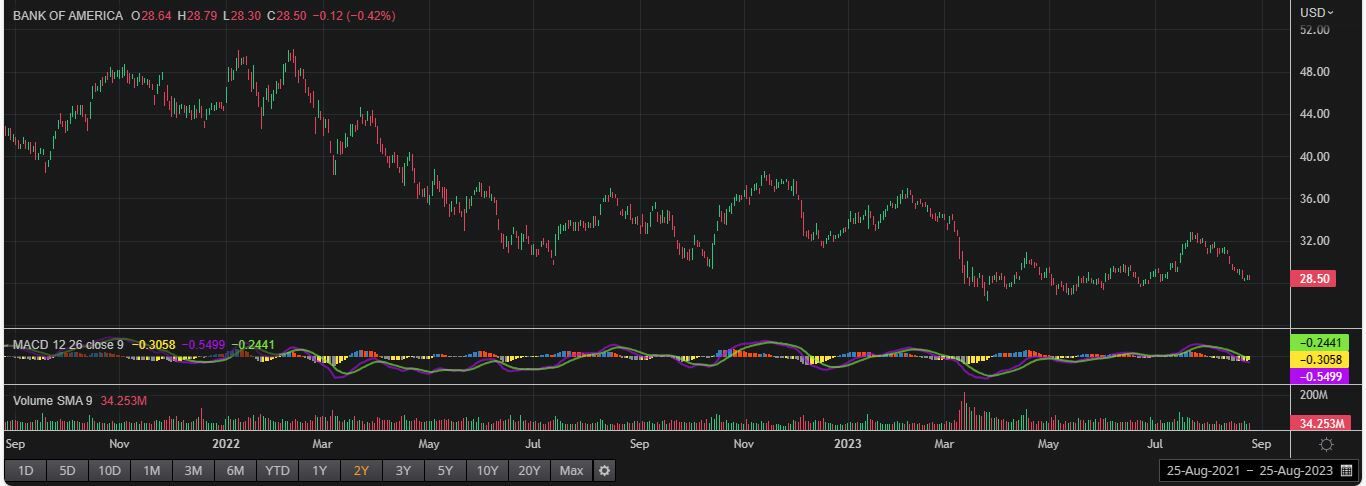Choose the 1M time range
This screenshot has height=486, width=1366.
coord(152,470)
